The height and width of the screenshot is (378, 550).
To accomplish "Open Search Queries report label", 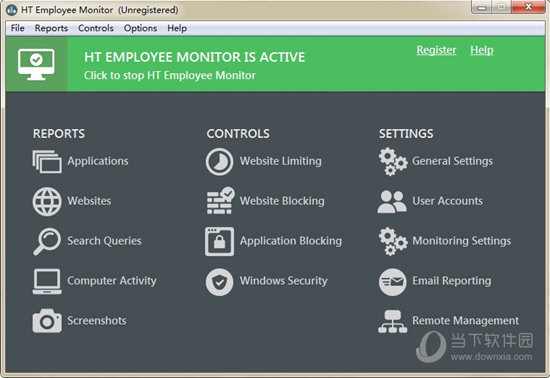I will point(105,241).
